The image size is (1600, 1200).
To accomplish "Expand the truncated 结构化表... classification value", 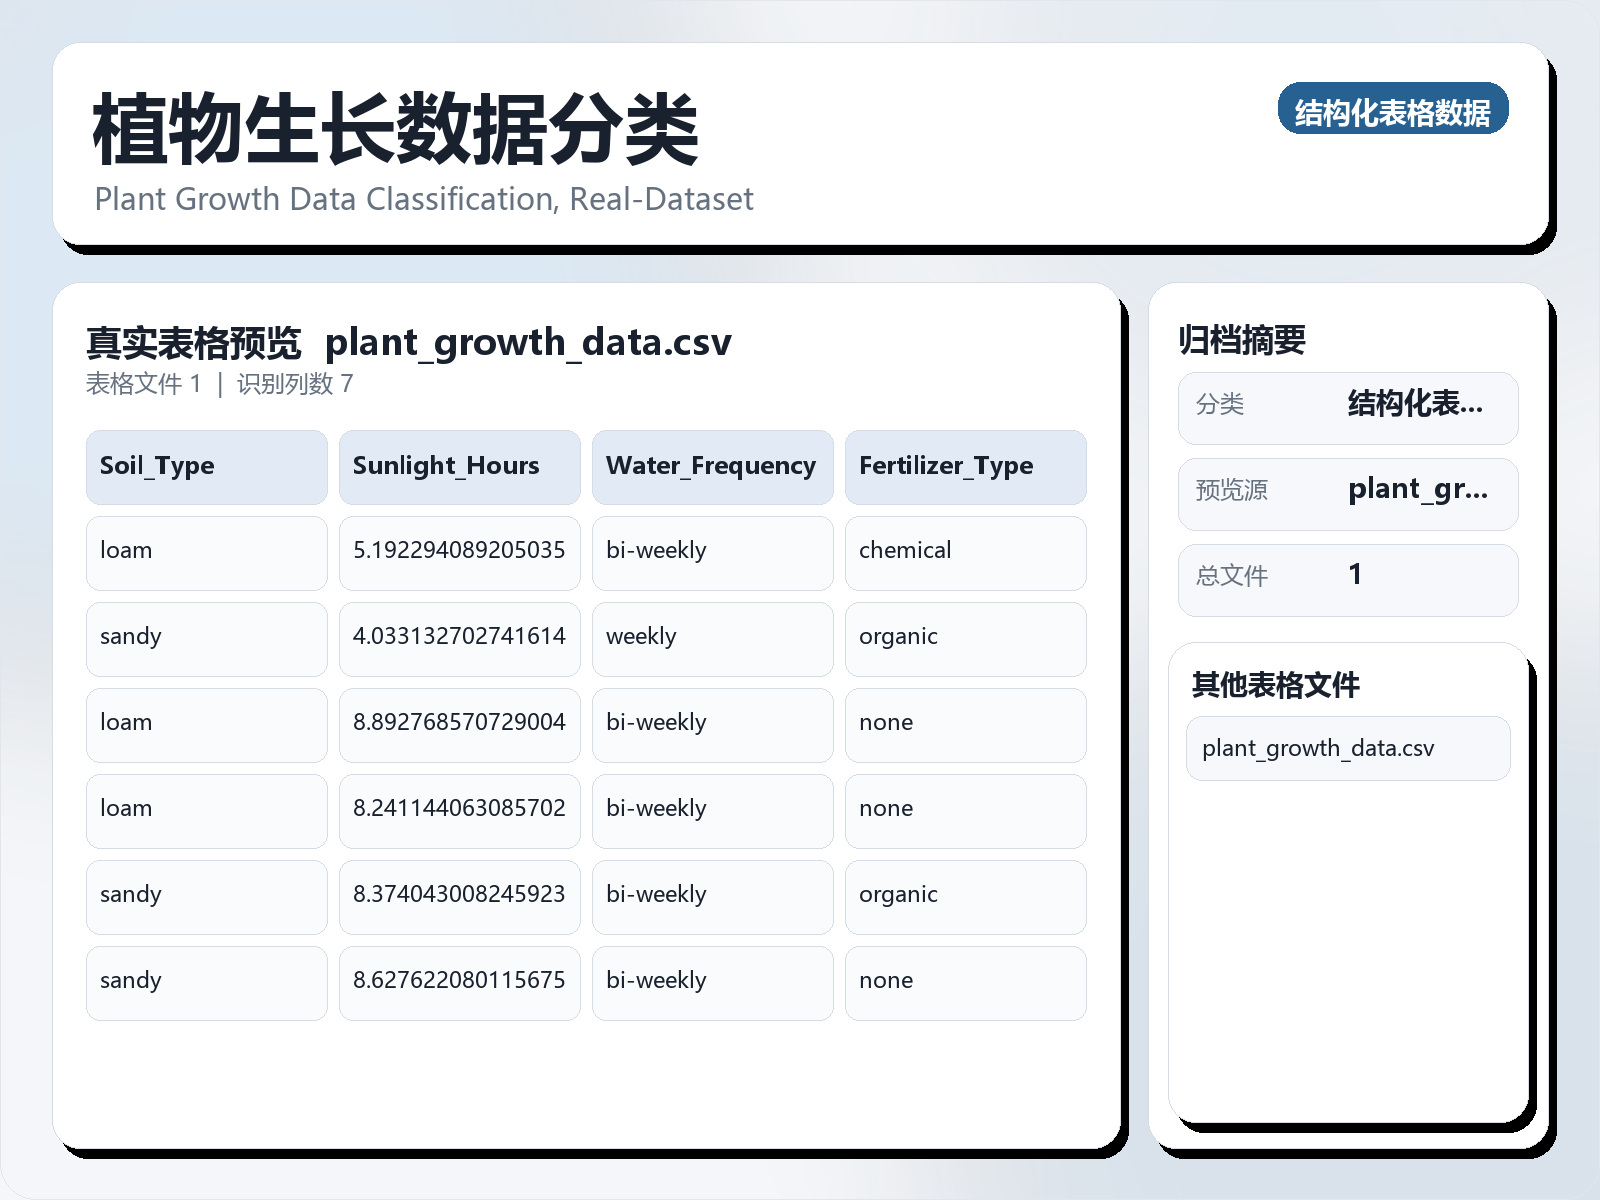I will 1416,406.
